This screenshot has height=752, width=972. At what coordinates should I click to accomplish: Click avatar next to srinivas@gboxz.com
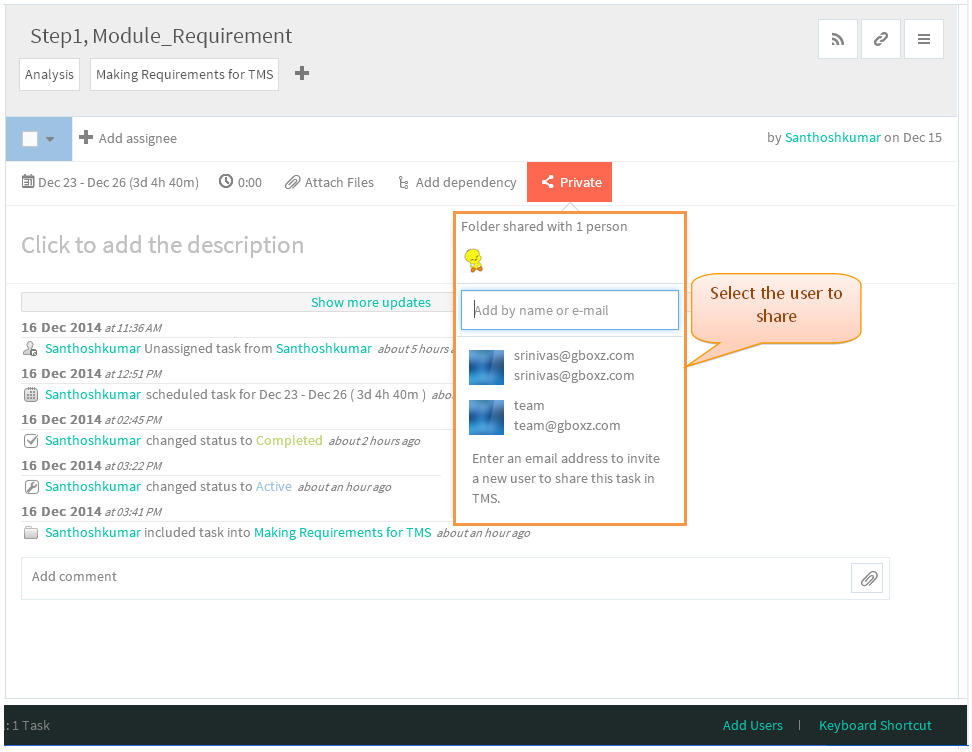tap(486, 367)
